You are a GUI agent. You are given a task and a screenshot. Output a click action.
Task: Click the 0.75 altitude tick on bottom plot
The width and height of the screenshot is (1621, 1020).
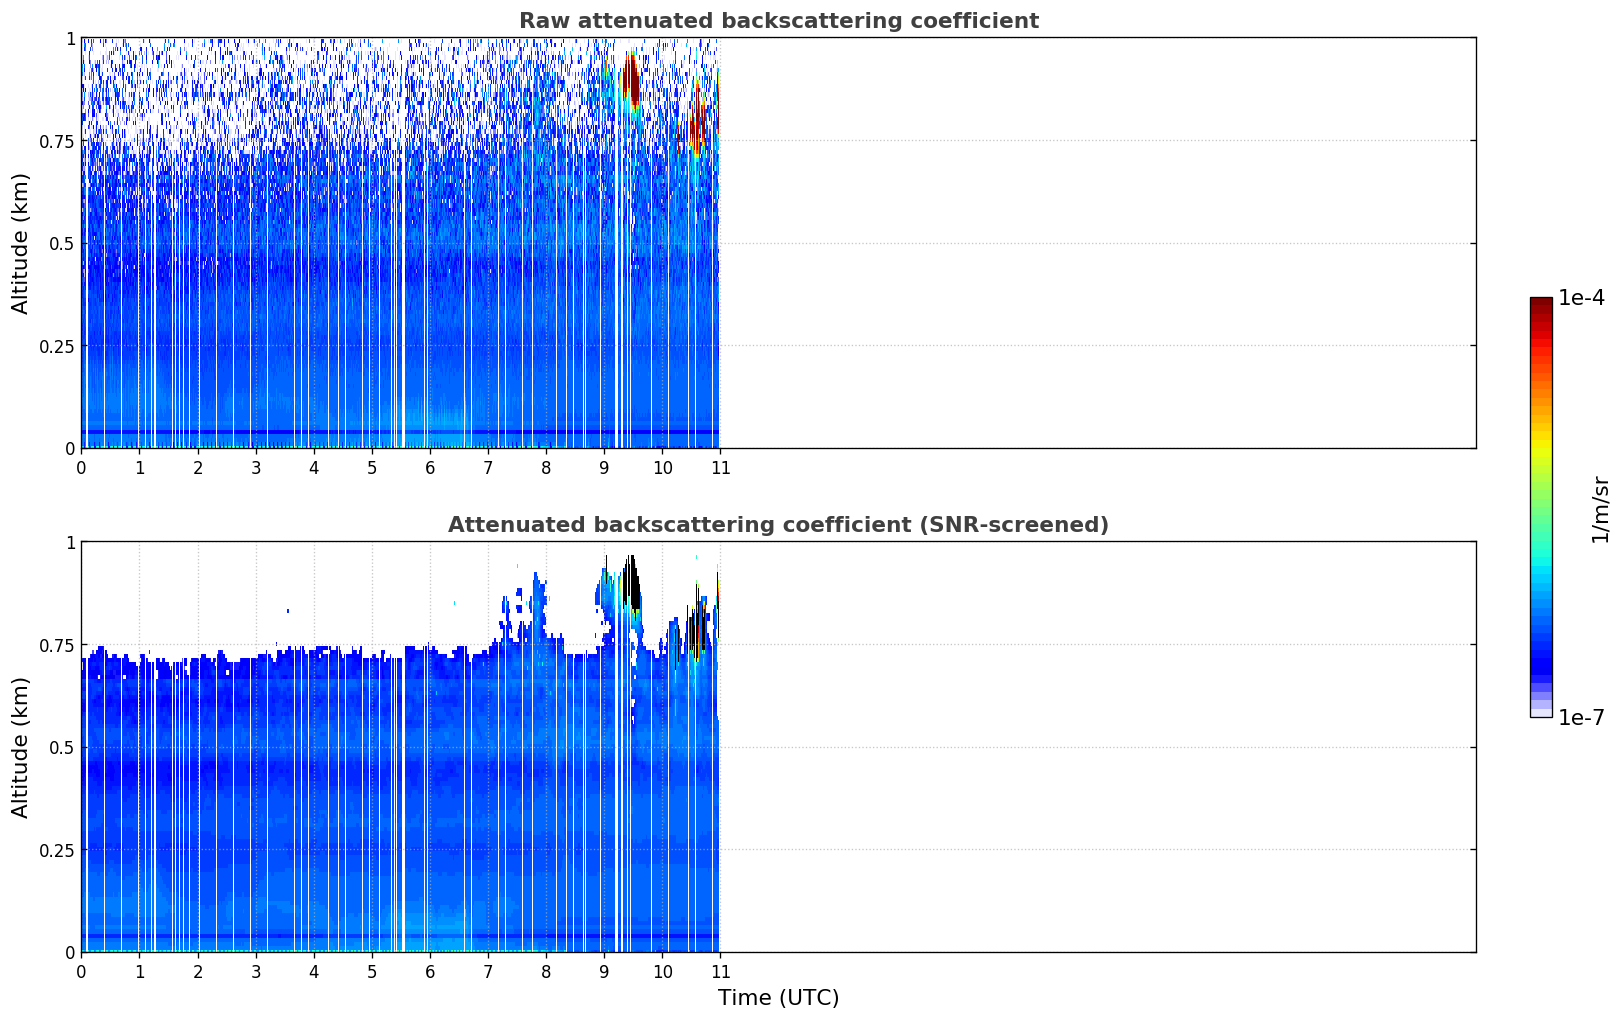(57, 645)
